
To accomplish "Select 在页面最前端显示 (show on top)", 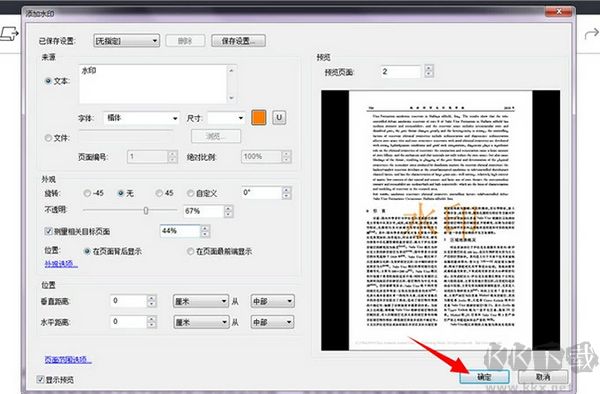I will (190, 251).
